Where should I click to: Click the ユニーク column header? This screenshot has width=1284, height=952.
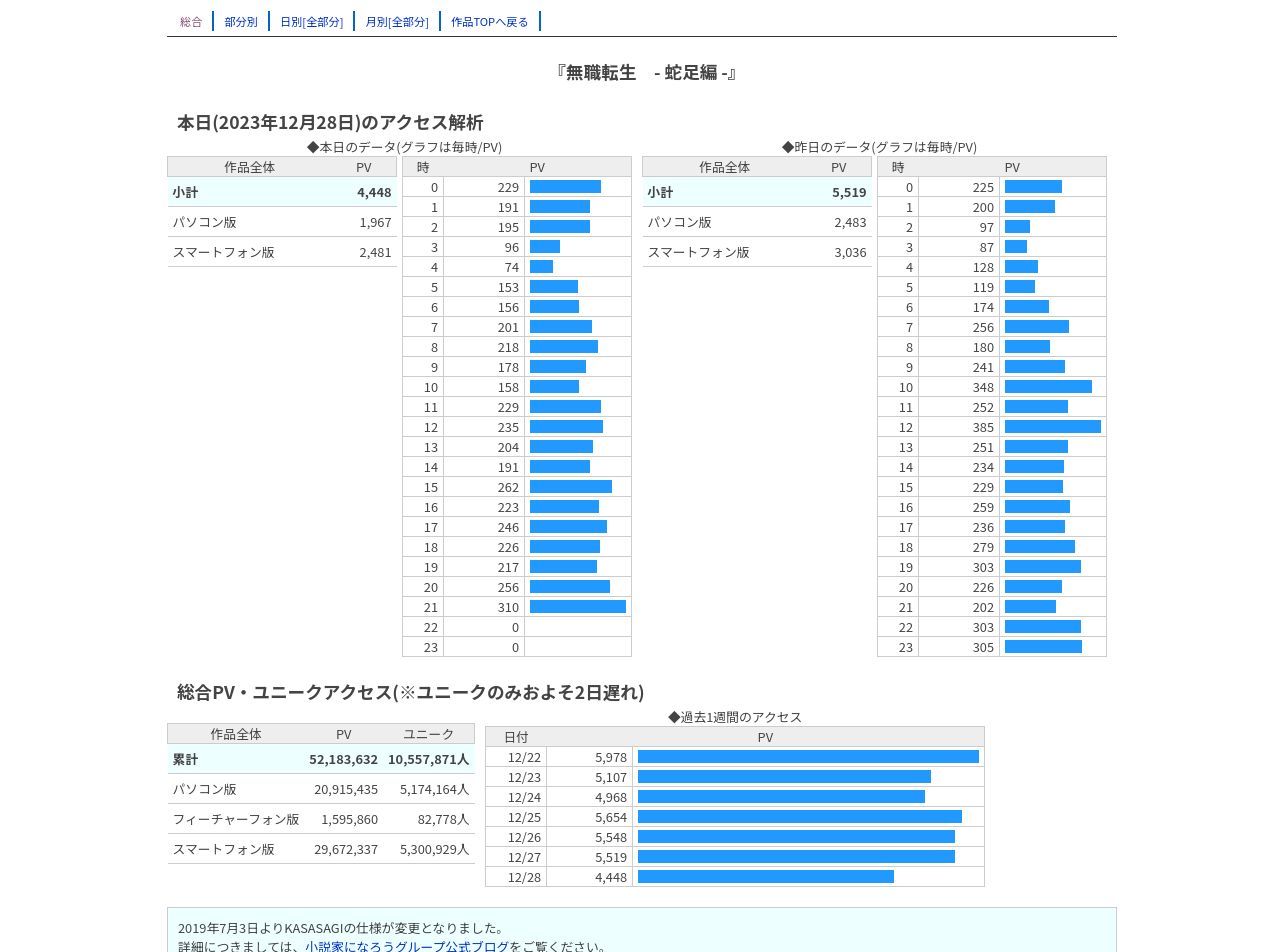click(428, 734)
